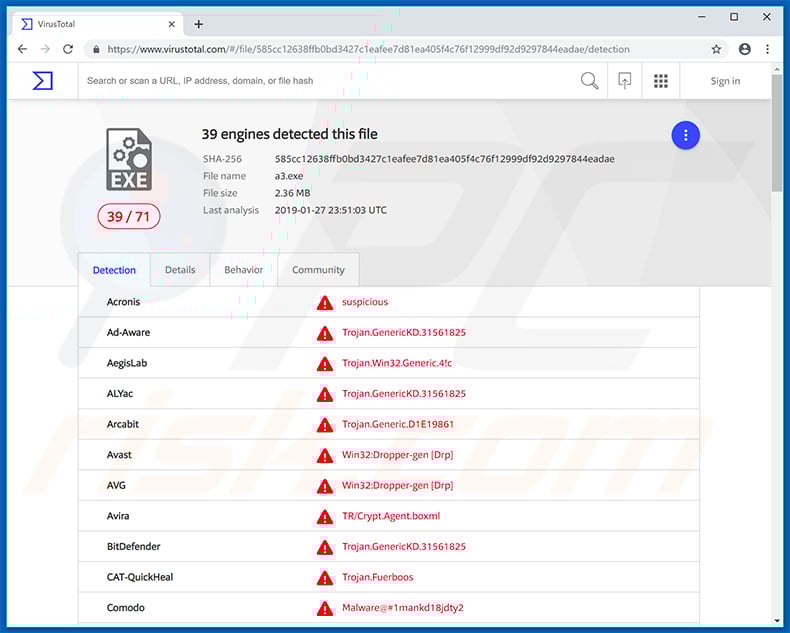Screen dimensions: 790x633
Task: Click Ad-Aware's Trojan.GenericKD.31561825 result
Action: pyautogui.click(x=404, y=333)
